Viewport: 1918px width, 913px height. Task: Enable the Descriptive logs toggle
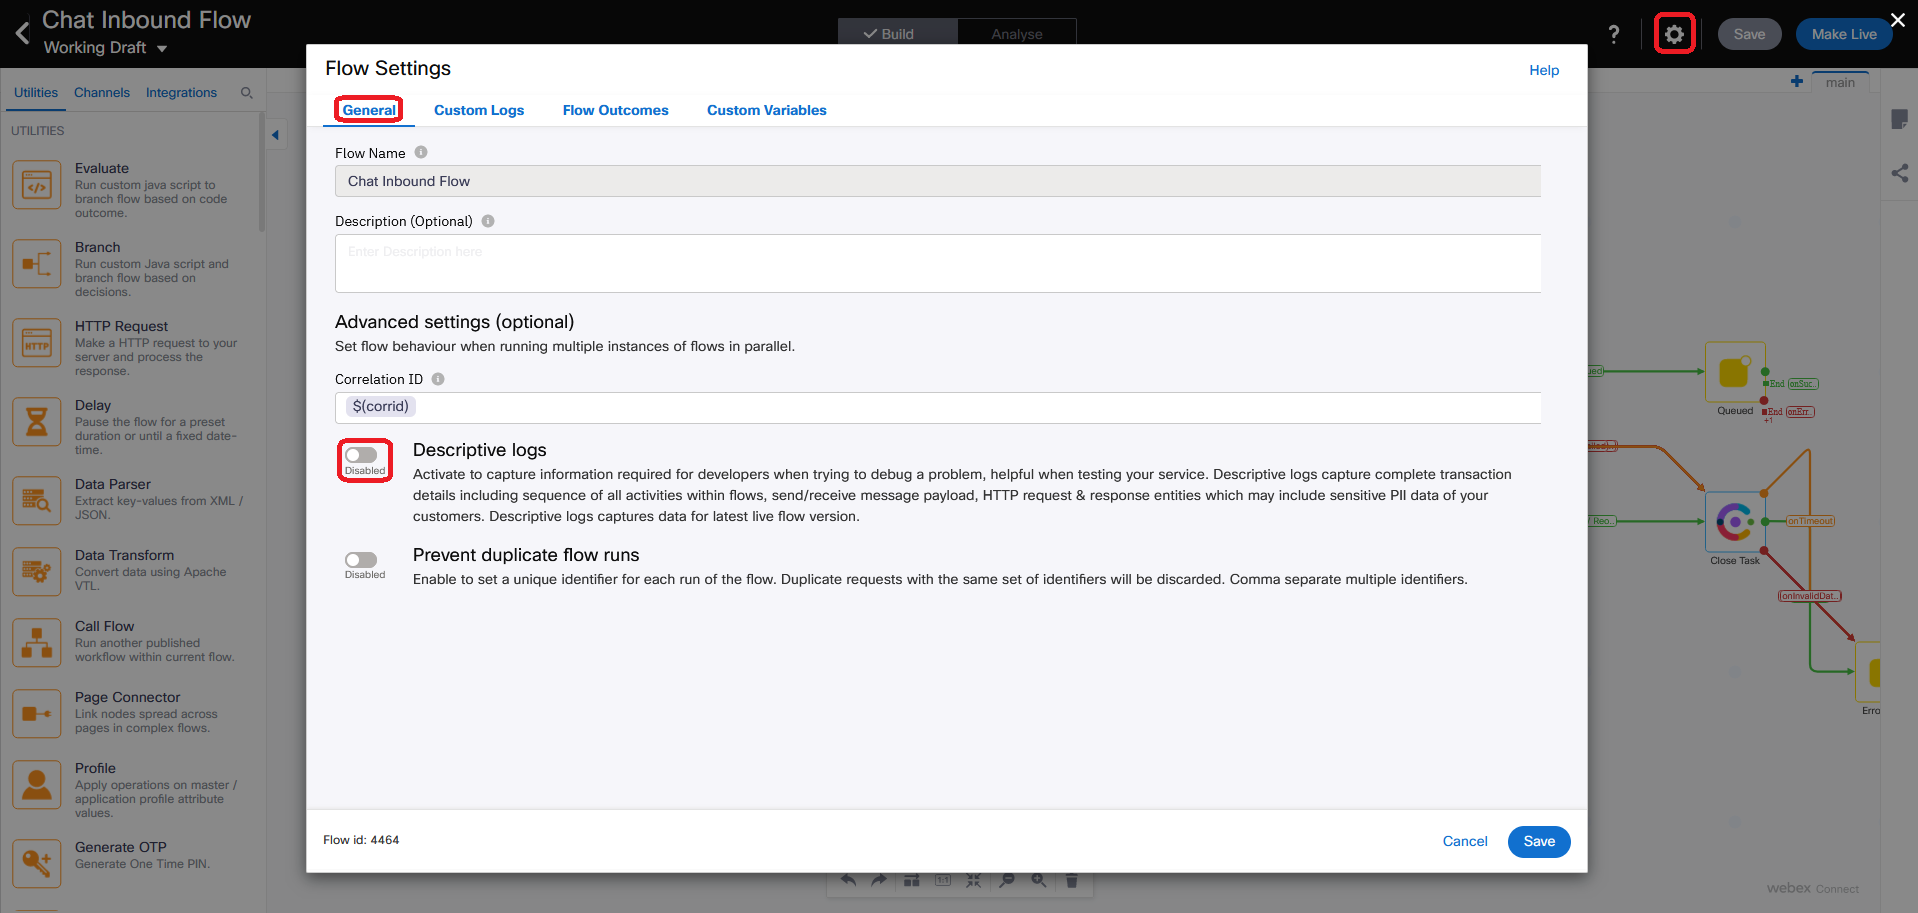pyautogui.click(x=361, y=455)
